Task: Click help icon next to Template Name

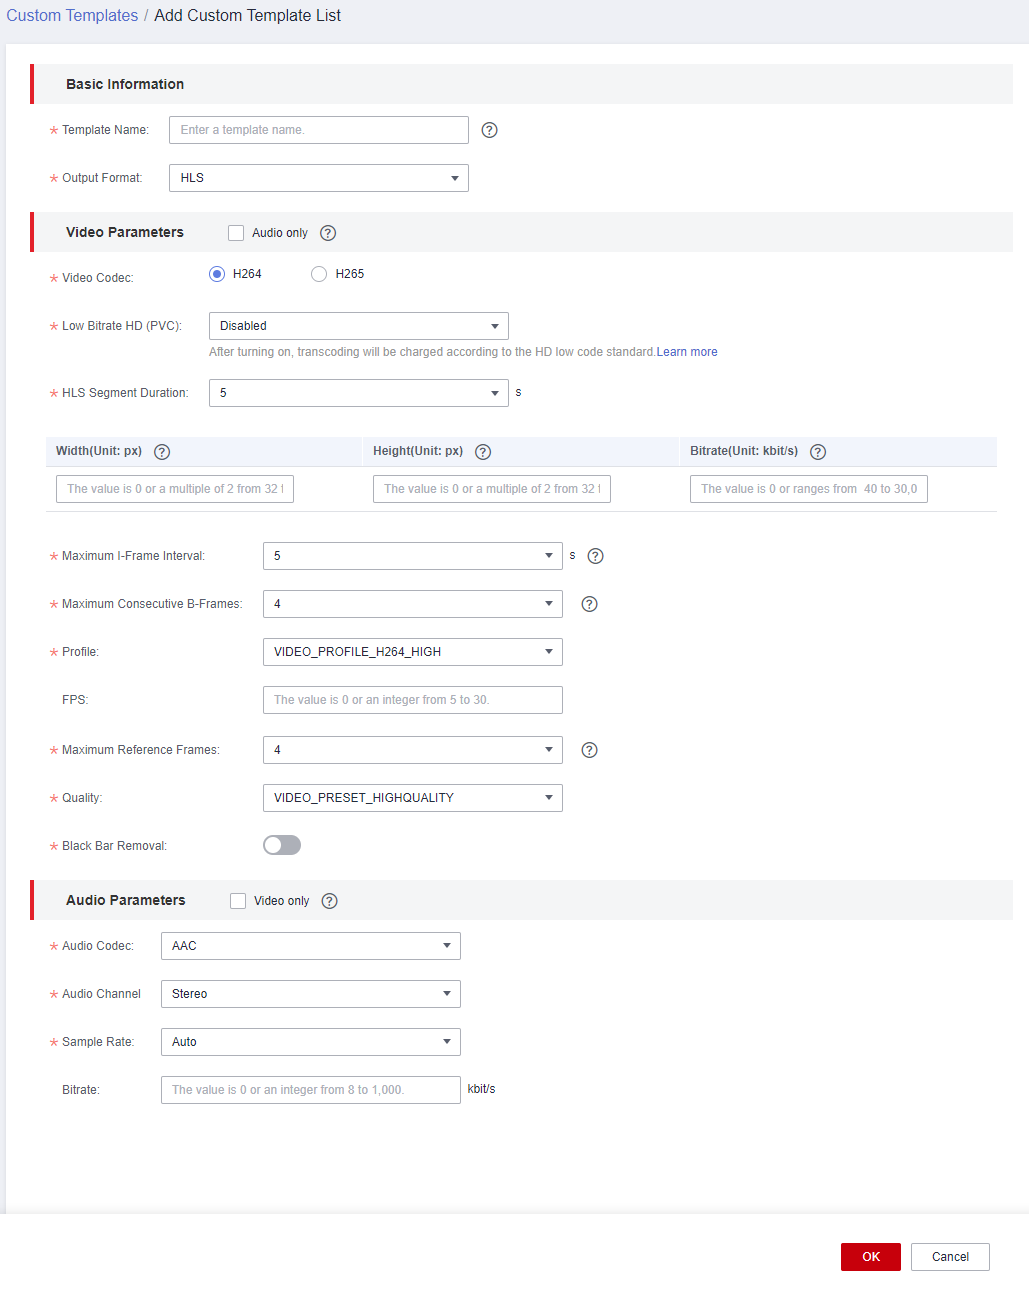Action: click(x=489, y=130)
